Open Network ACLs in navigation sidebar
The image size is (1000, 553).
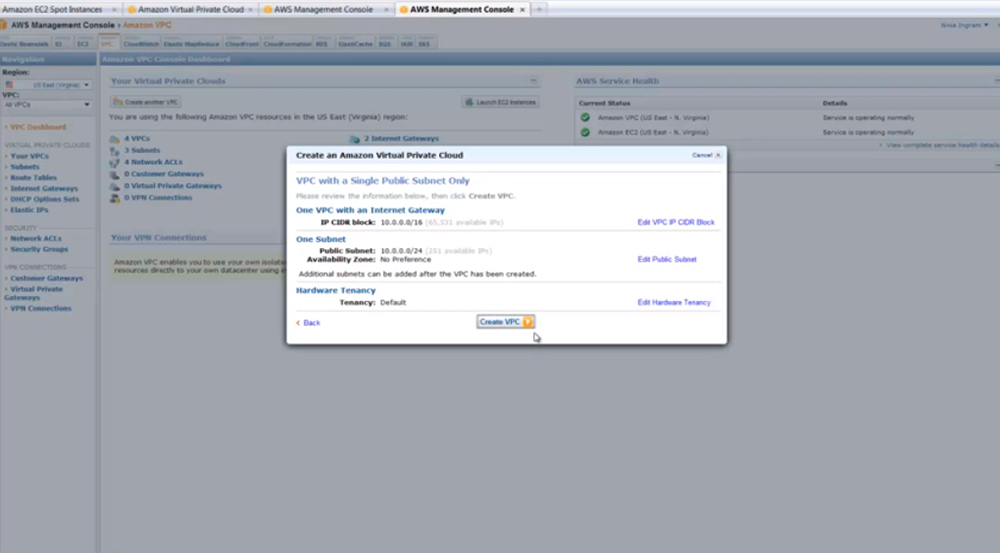36,239
